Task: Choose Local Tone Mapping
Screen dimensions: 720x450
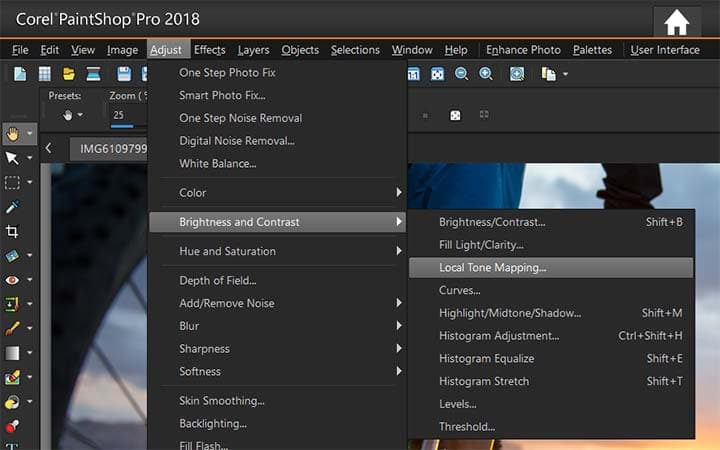Action: 551,268
